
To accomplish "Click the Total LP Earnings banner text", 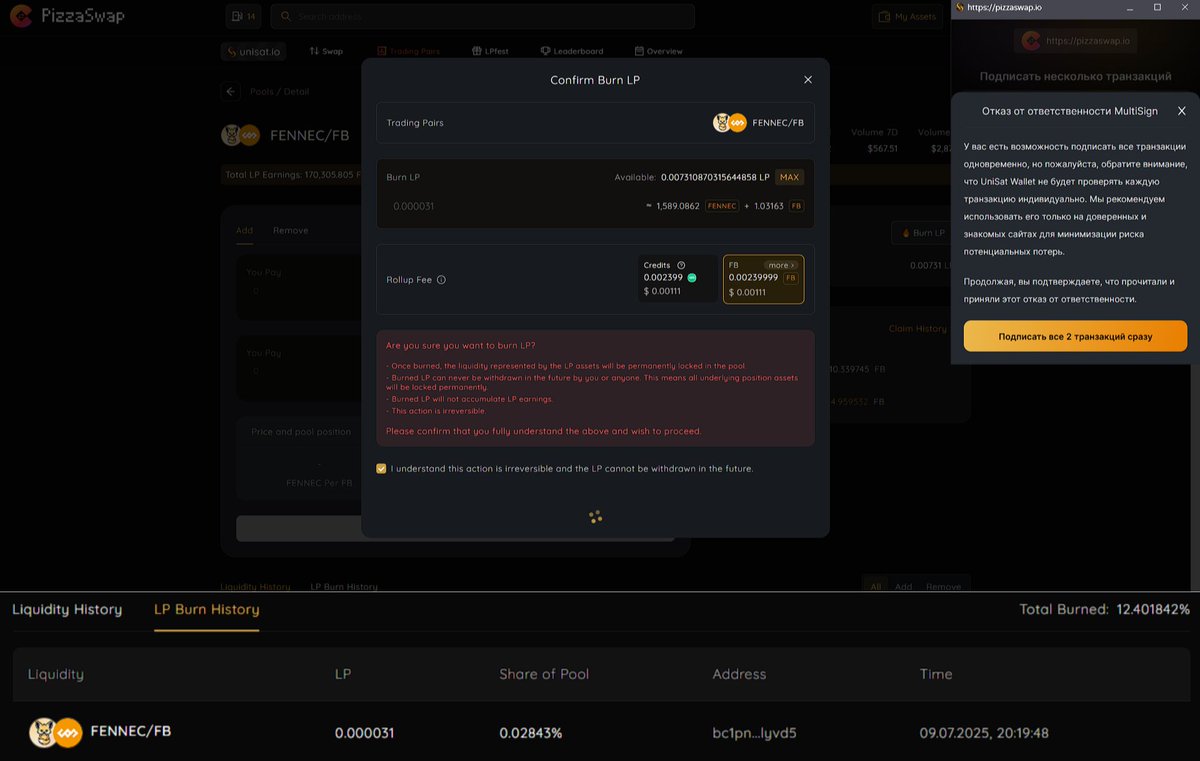I will tap(291, 175).
